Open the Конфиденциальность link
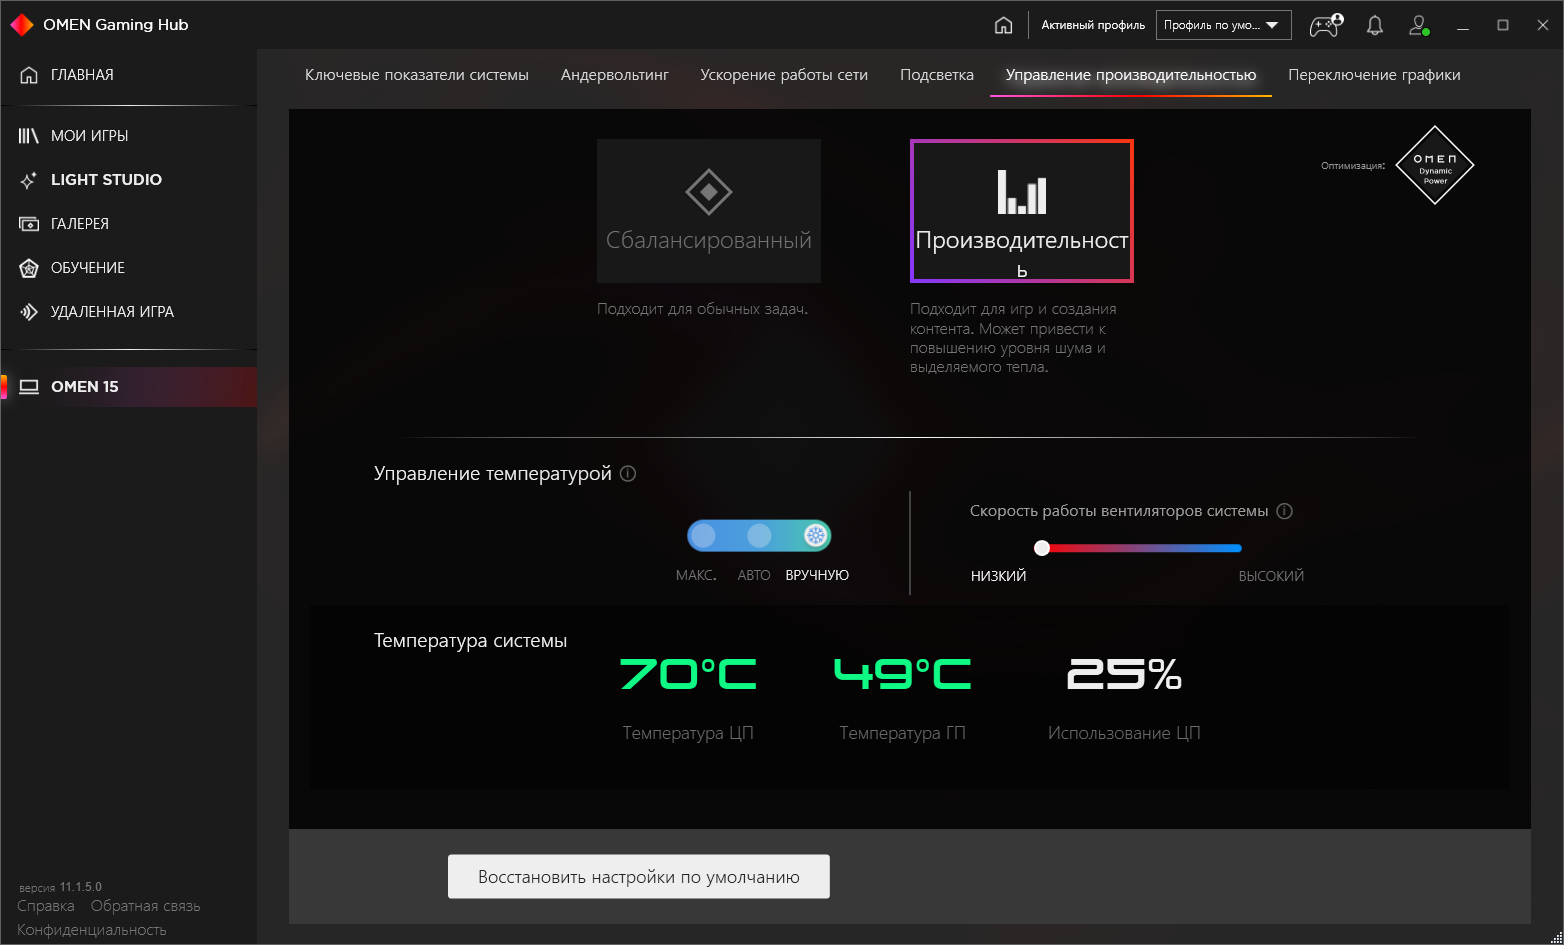This screenshot has height=945, width=1564. (x=92, y=930)
